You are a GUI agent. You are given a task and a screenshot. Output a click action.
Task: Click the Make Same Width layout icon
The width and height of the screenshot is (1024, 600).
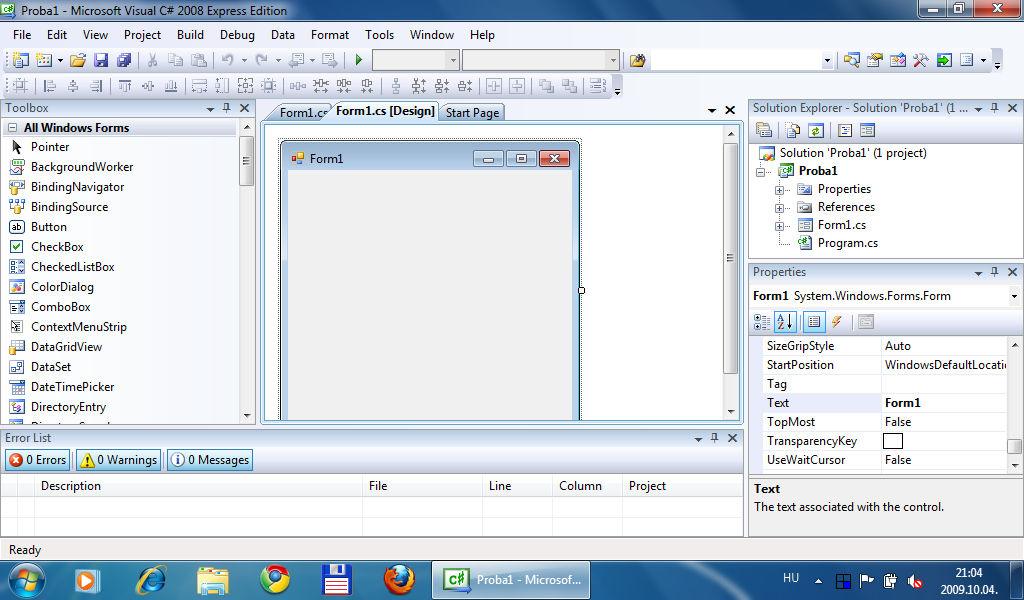(199, 86)
